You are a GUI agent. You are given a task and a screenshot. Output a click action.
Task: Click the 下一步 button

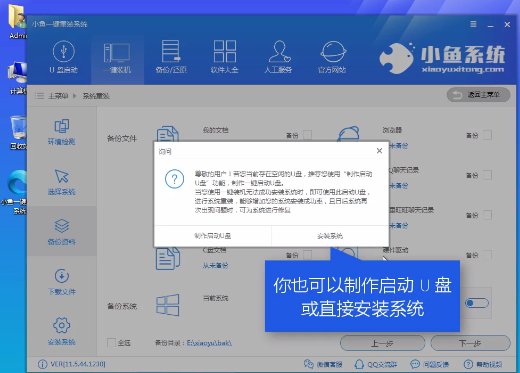pyautogui.click(x=470, y=343)
